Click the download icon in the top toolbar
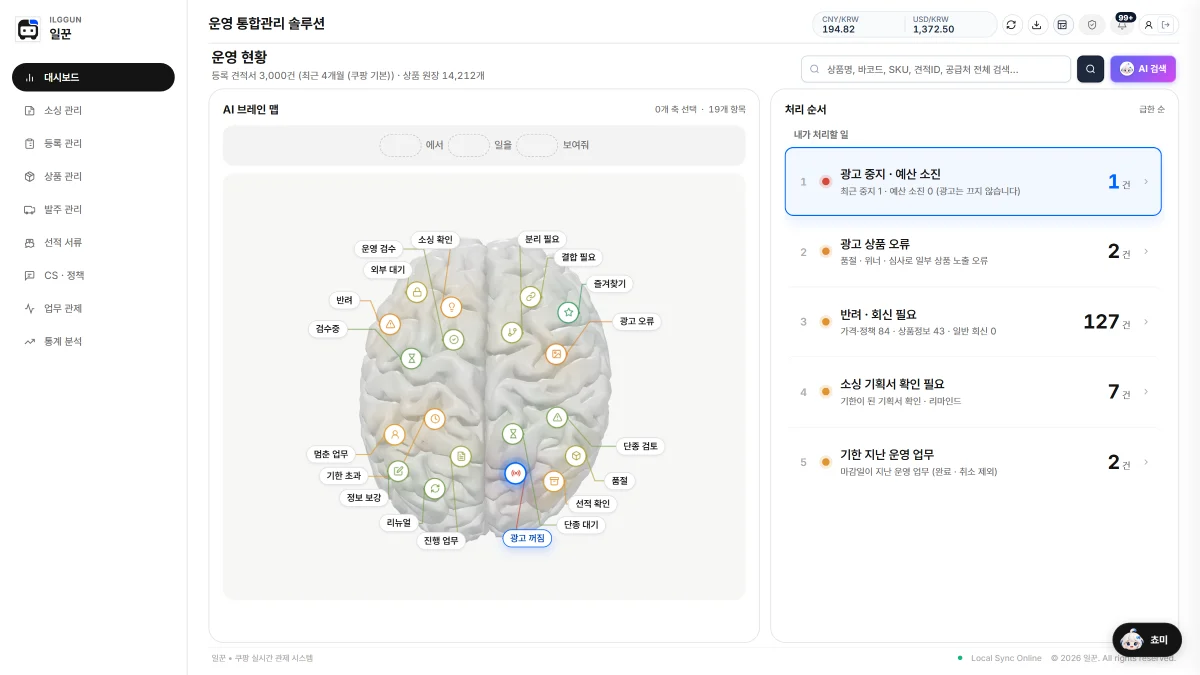The height and width of the screenshot is (675, 1200). (1037, 25)
